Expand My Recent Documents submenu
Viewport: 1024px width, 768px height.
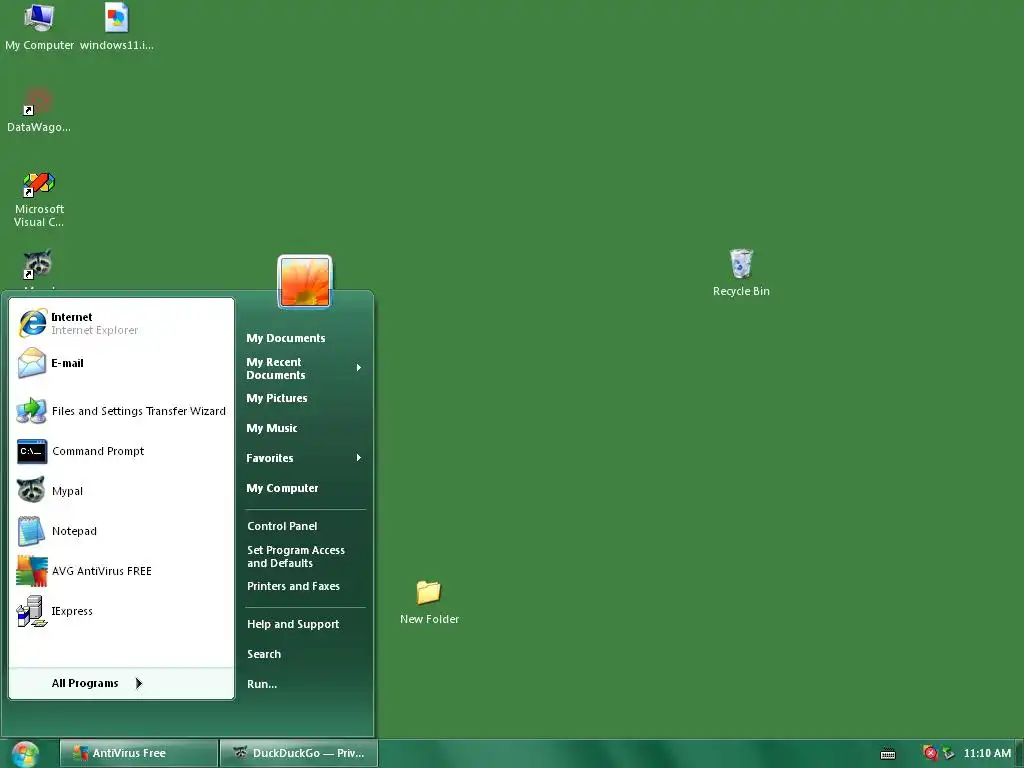tap(304, 368)
